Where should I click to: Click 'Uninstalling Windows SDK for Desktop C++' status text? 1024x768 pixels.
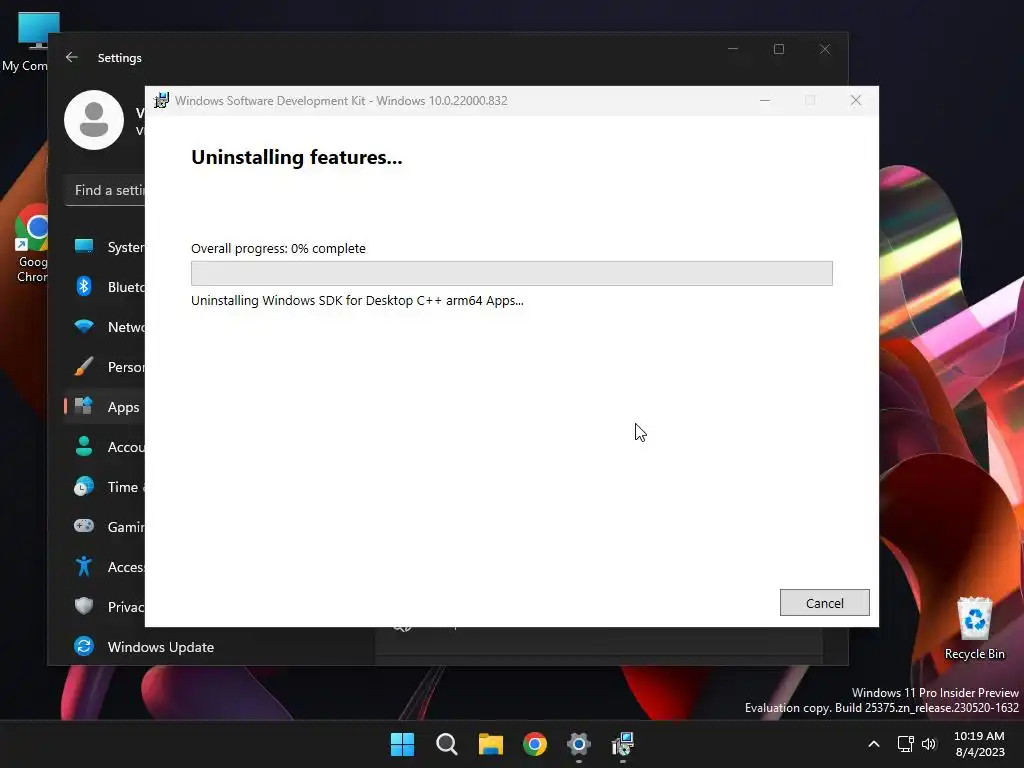357,300
